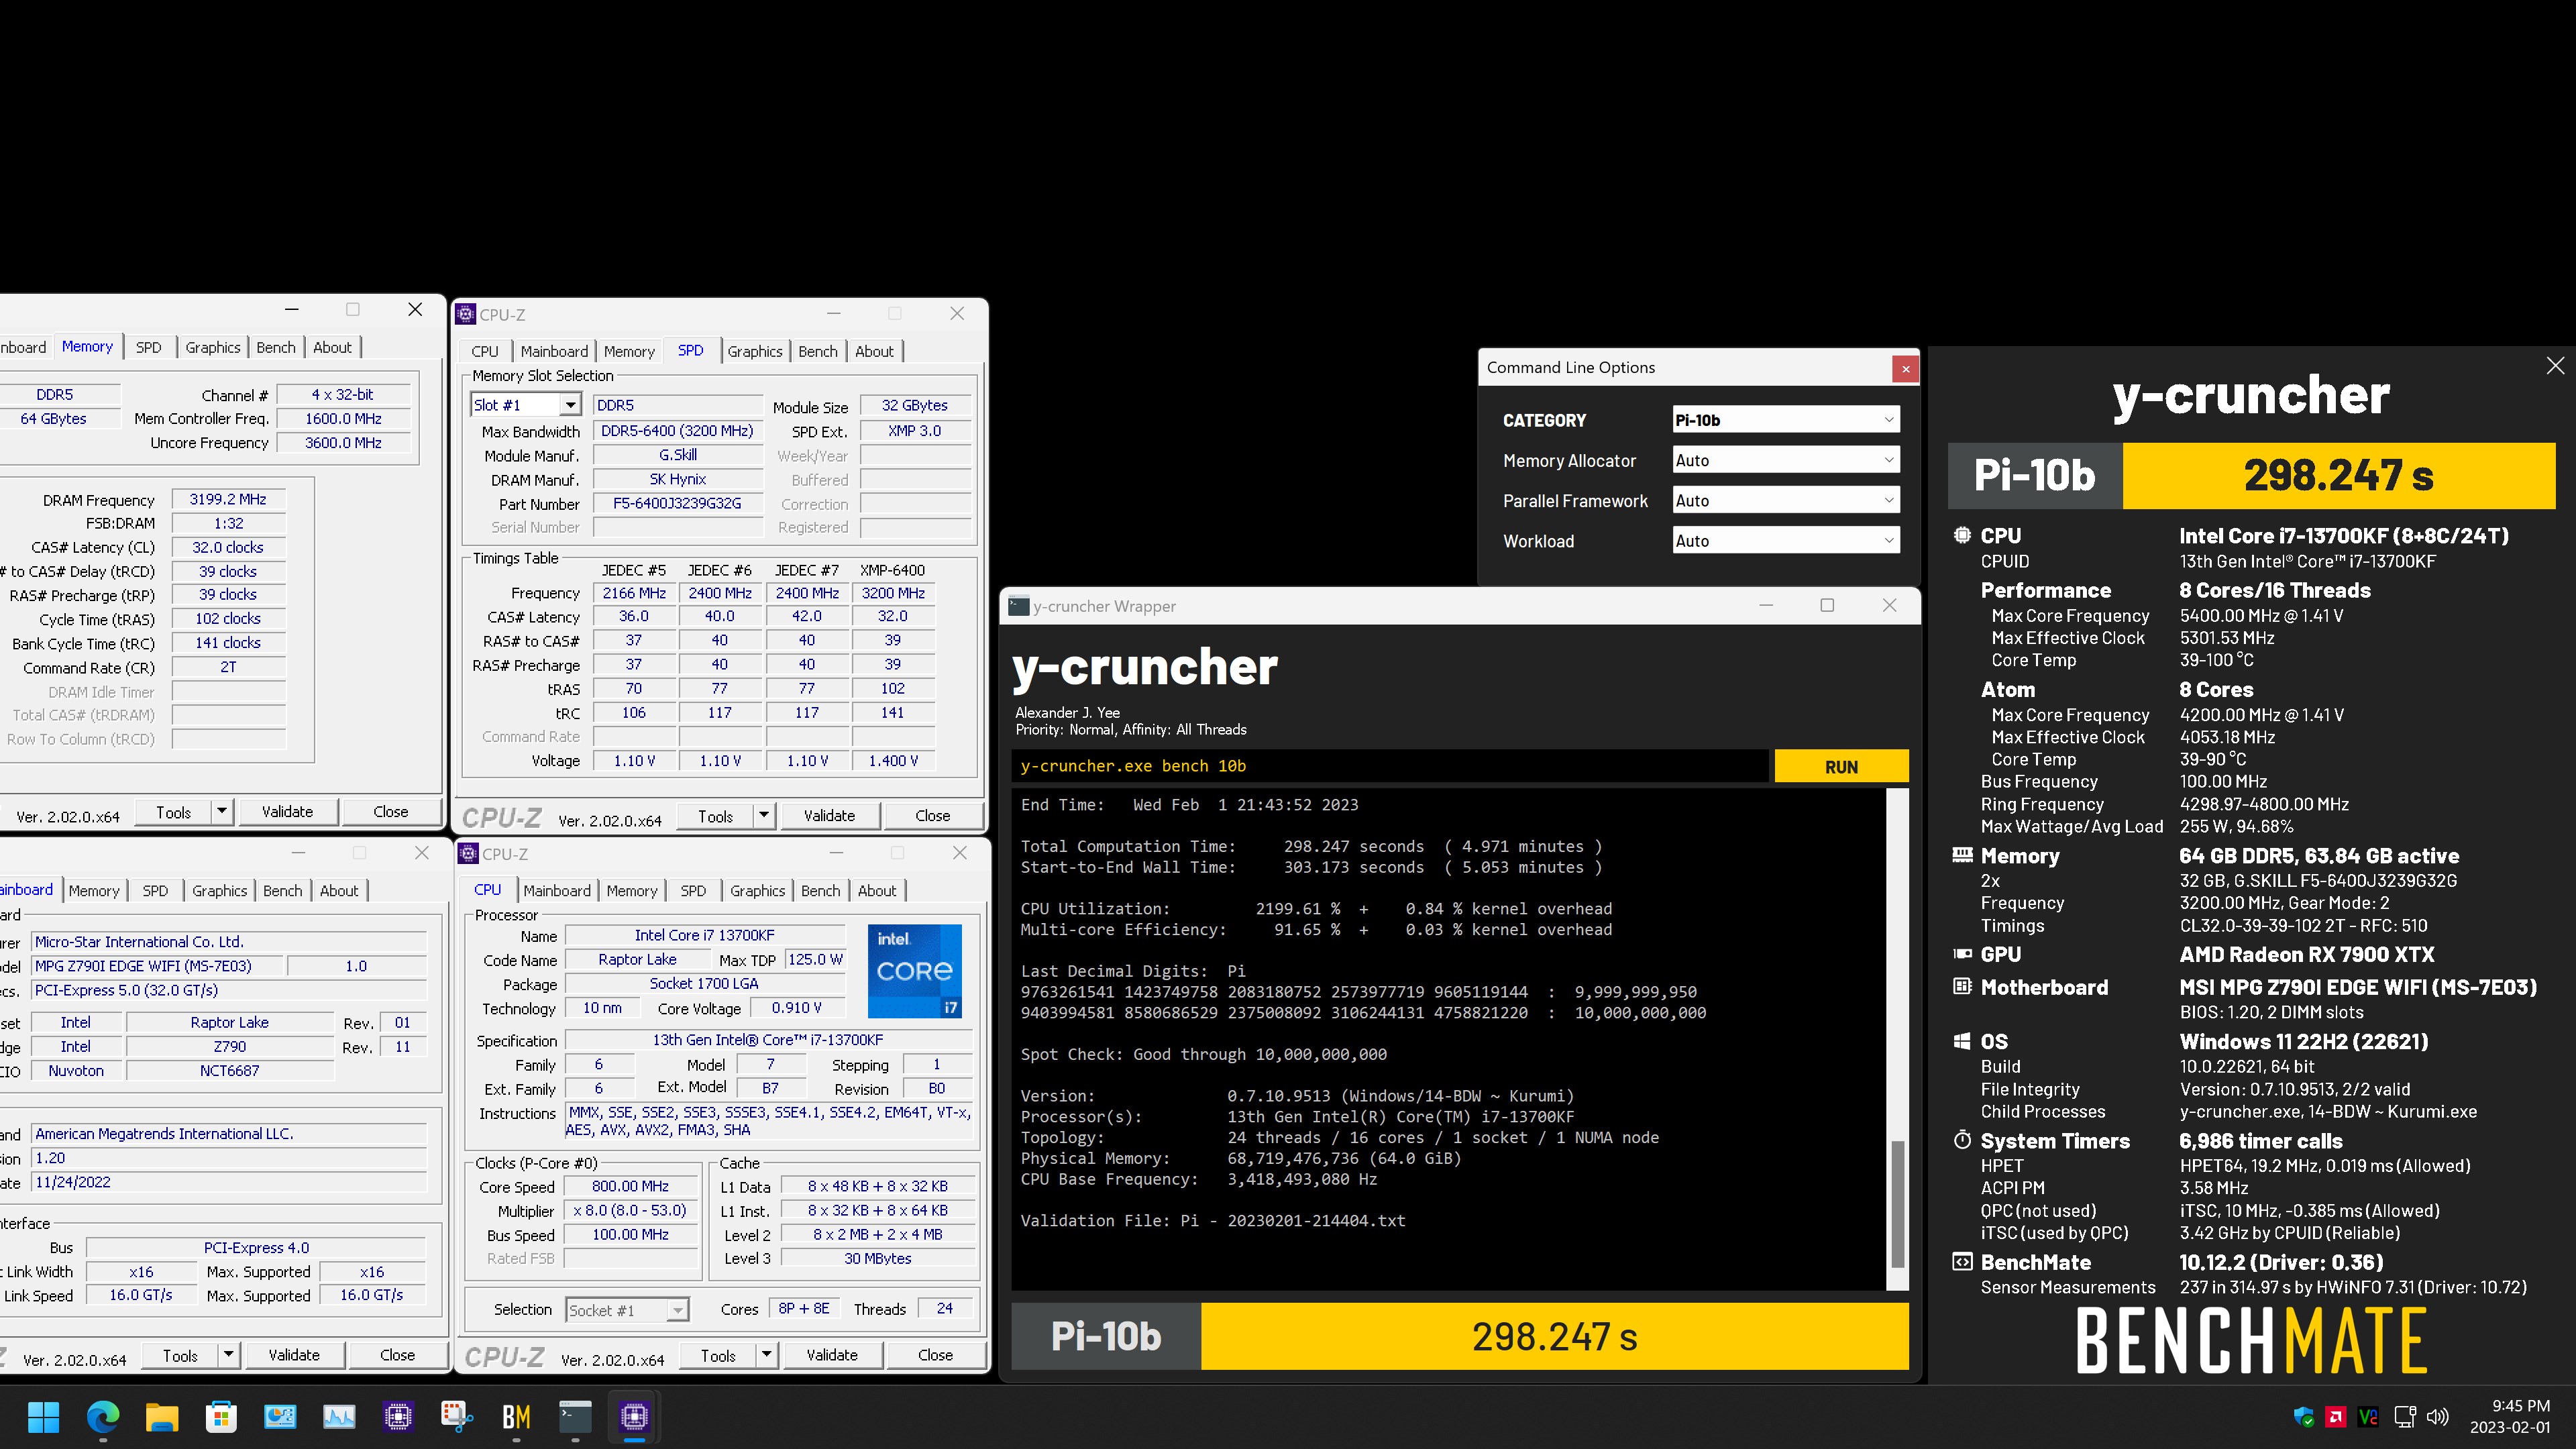Click the Memory icon in BenchMate panel
This screenshot has height=1449, width=2576.
click(x=1962, y=855)
